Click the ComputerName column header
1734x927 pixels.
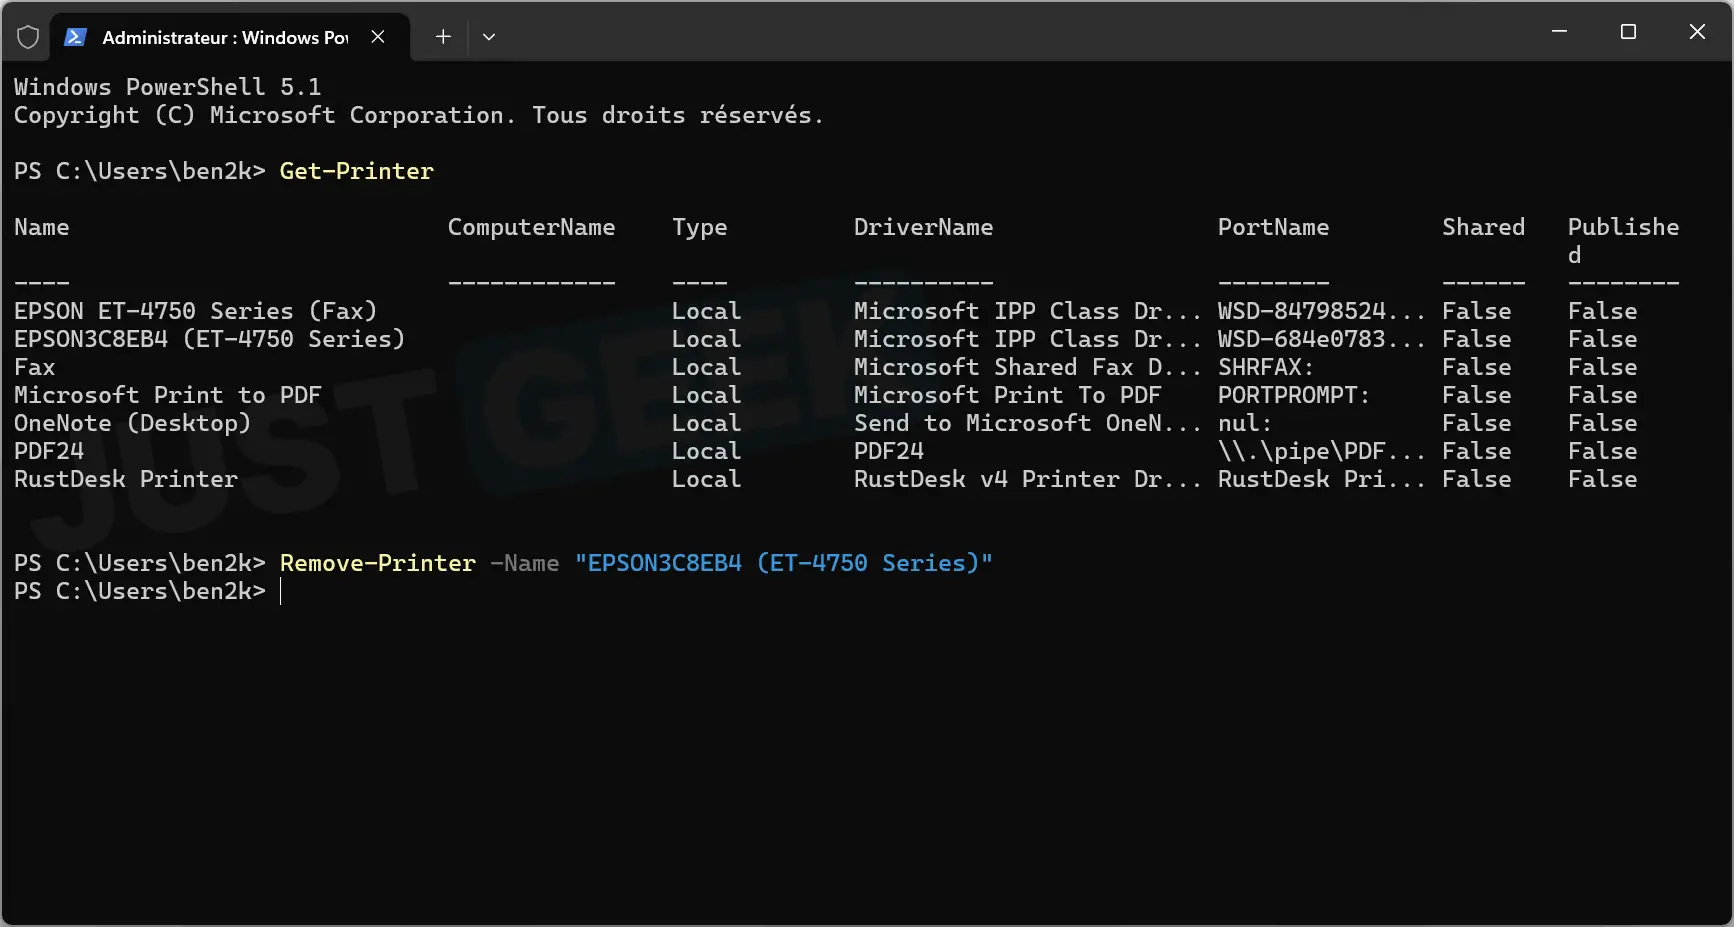tap(532, 227)
